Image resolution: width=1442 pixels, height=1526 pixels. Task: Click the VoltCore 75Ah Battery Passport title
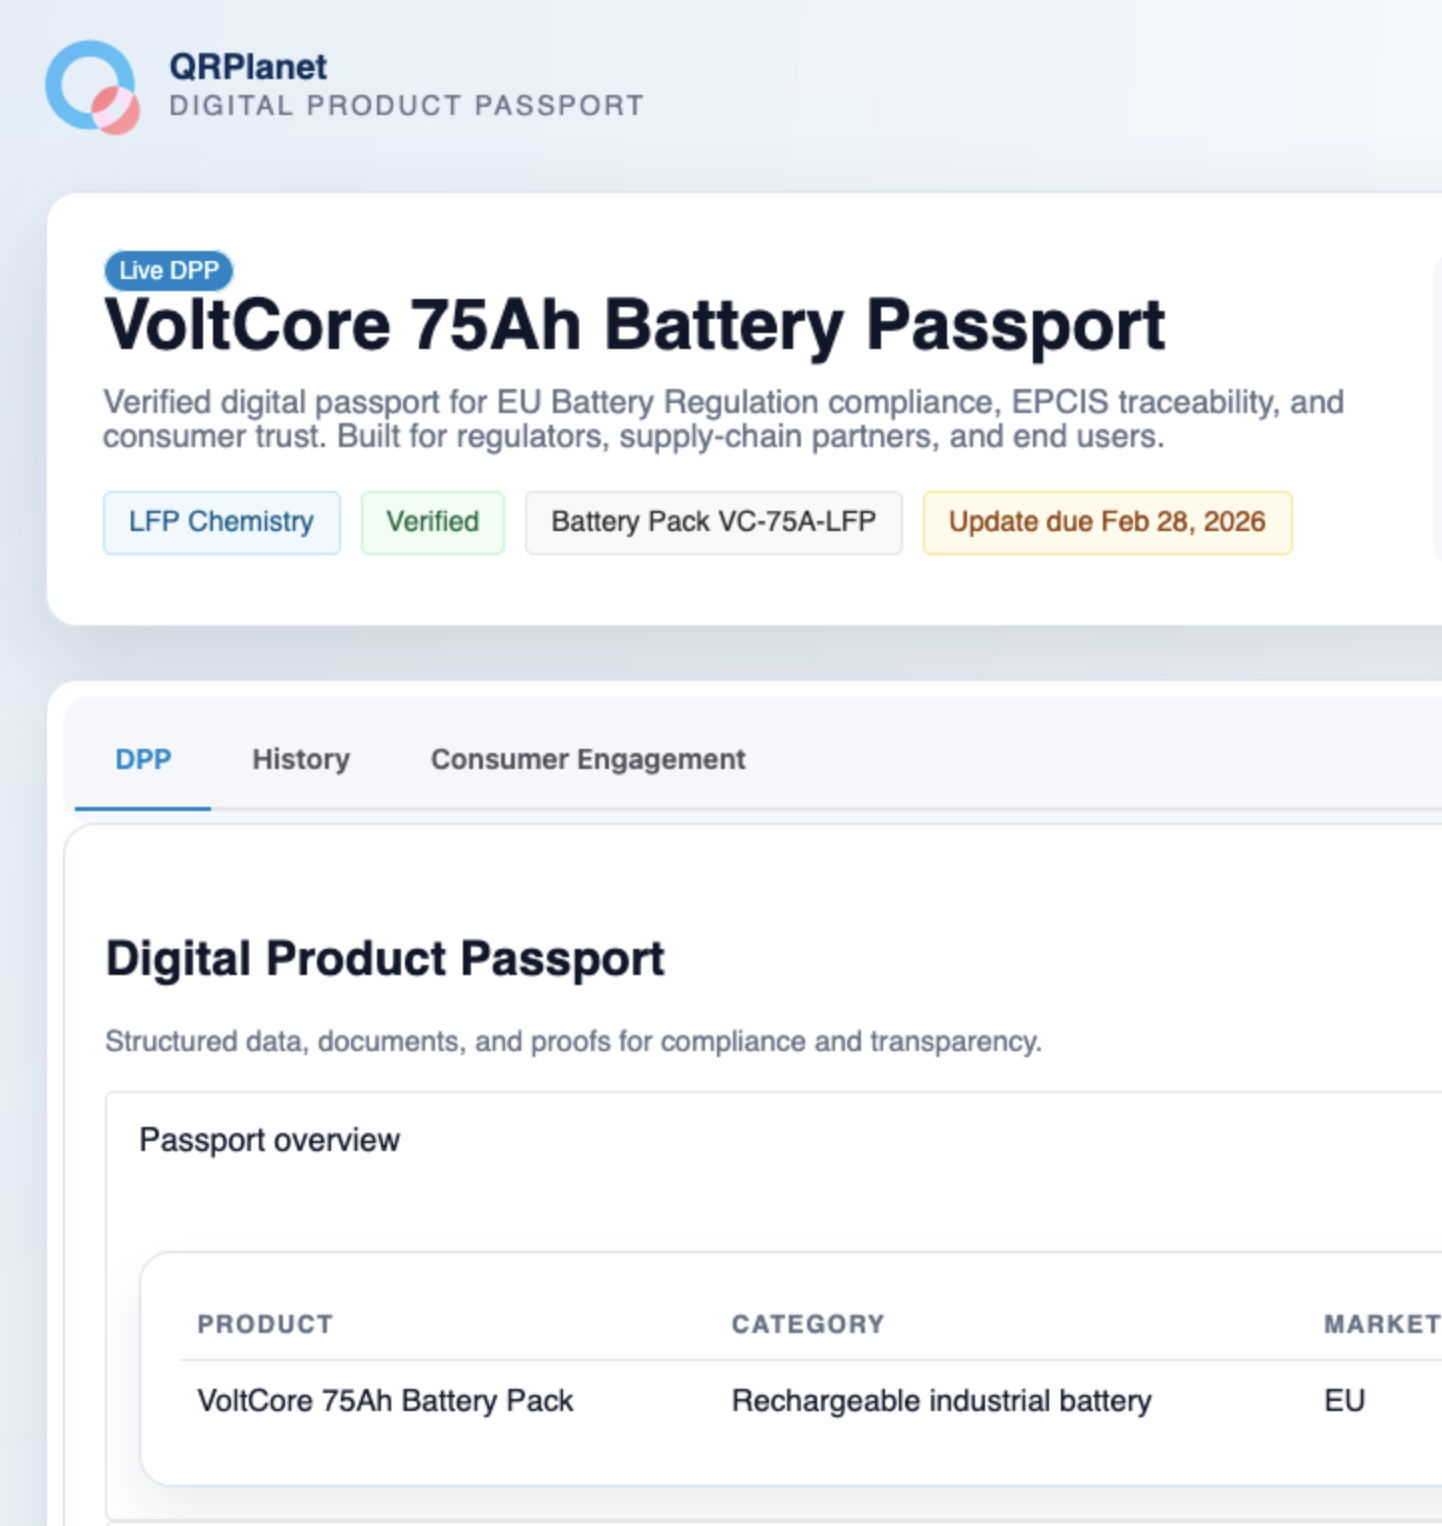click(636, 321)
